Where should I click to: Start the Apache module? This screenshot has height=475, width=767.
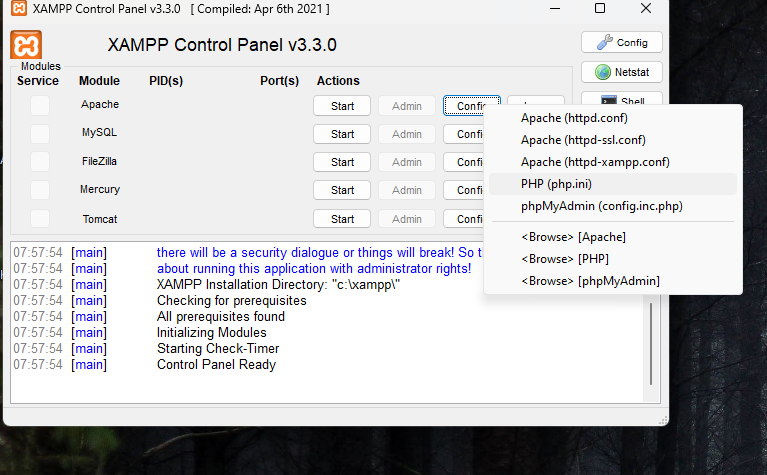(x=342, y=106)
